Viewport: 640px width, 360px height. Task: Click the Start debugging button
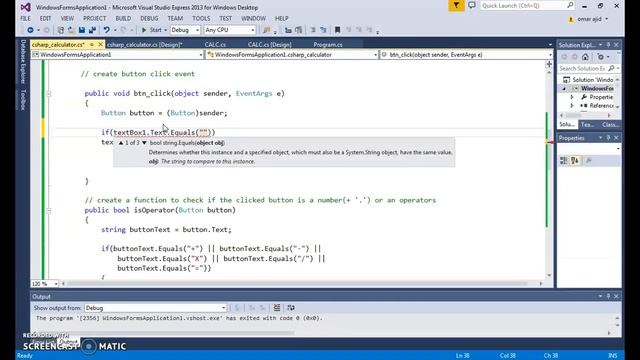[151, 30]
